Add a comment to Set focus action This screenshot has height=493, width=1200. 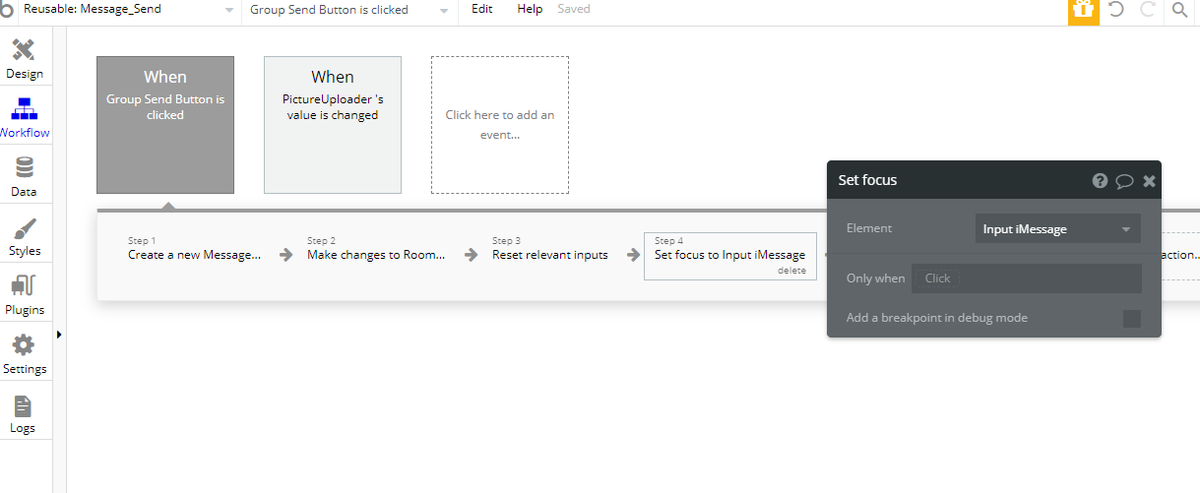1124,181
